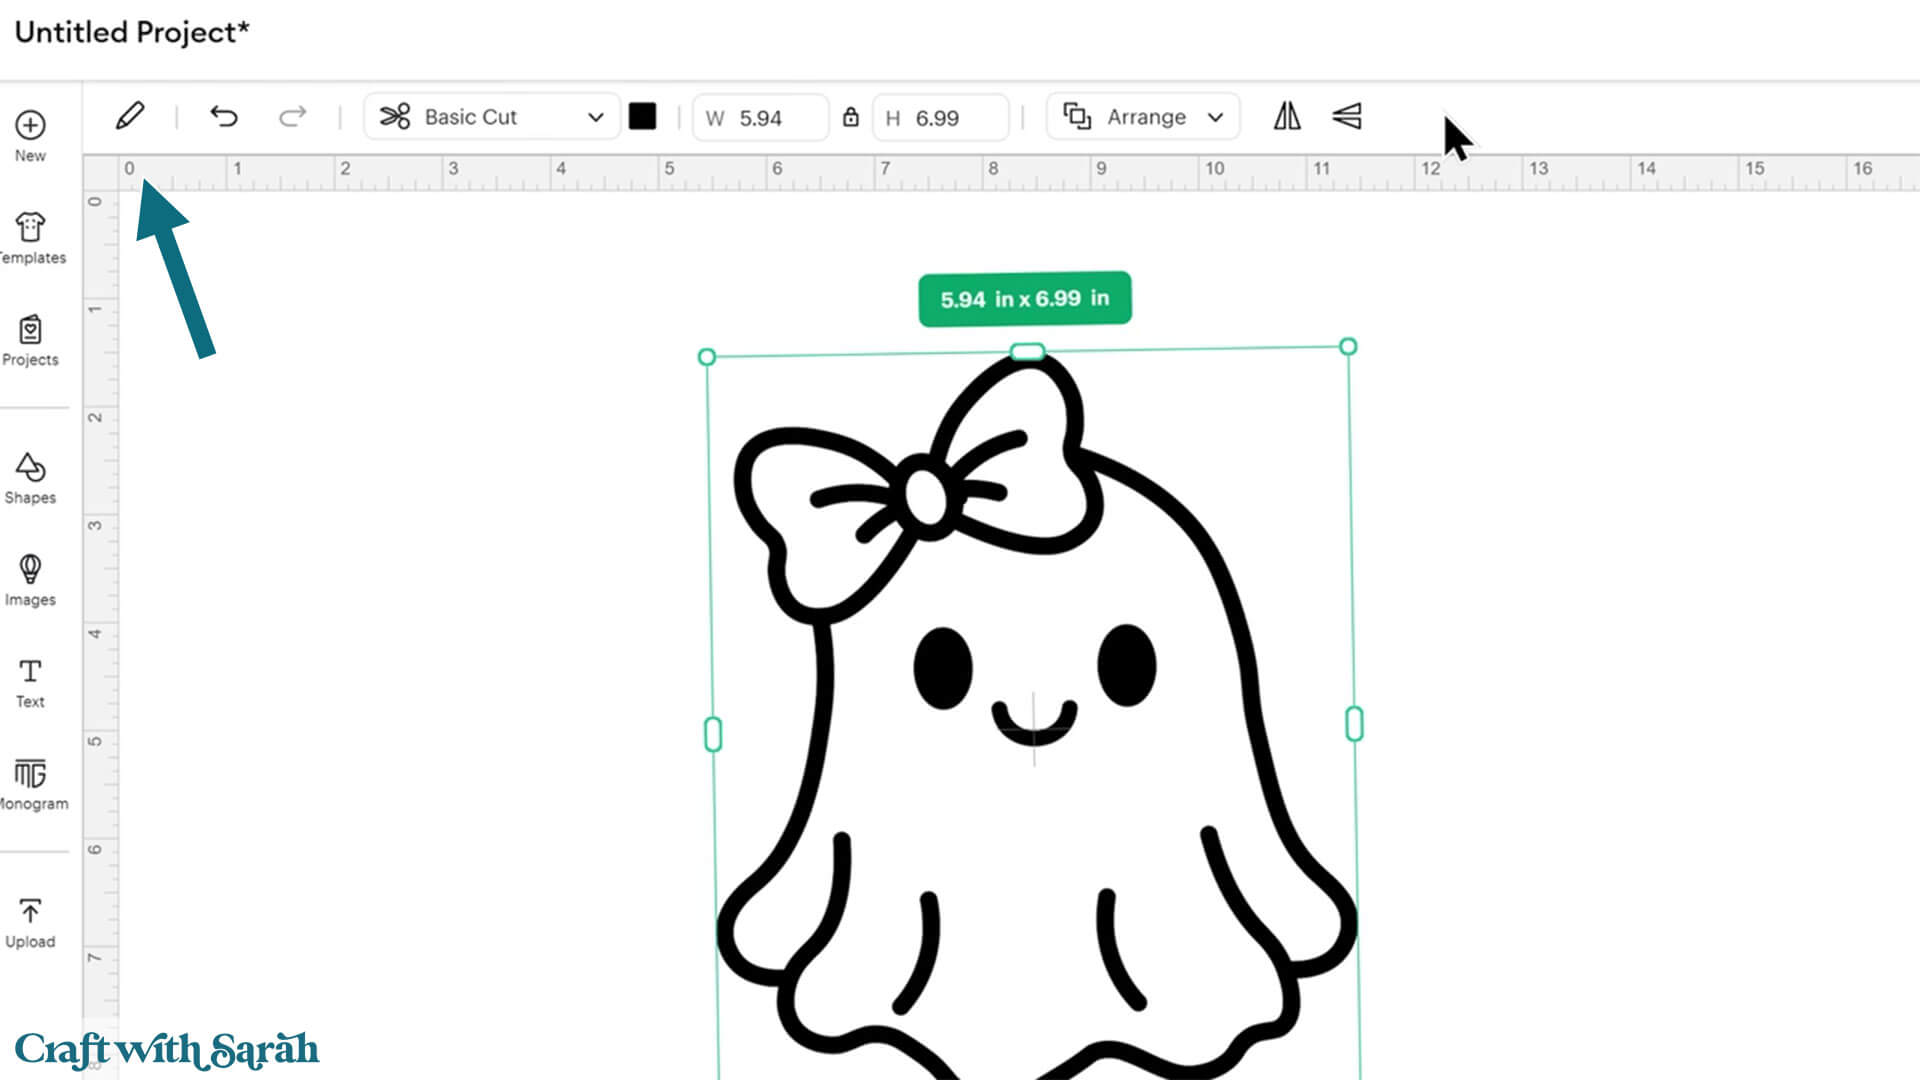
Task: Click the New project plus icon
Action: pyautogui.click(x=30, y=126)
